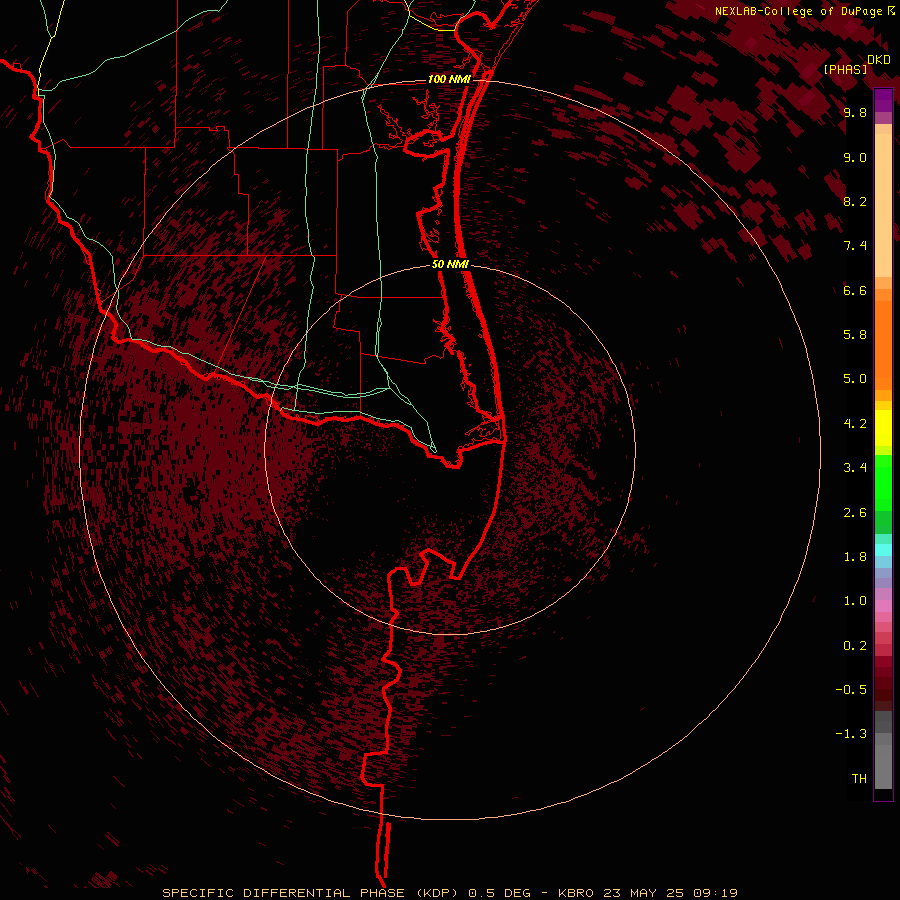Click the 4.2 scale value
The width and height of the screenshot is (900, 900).
point(855,424)
